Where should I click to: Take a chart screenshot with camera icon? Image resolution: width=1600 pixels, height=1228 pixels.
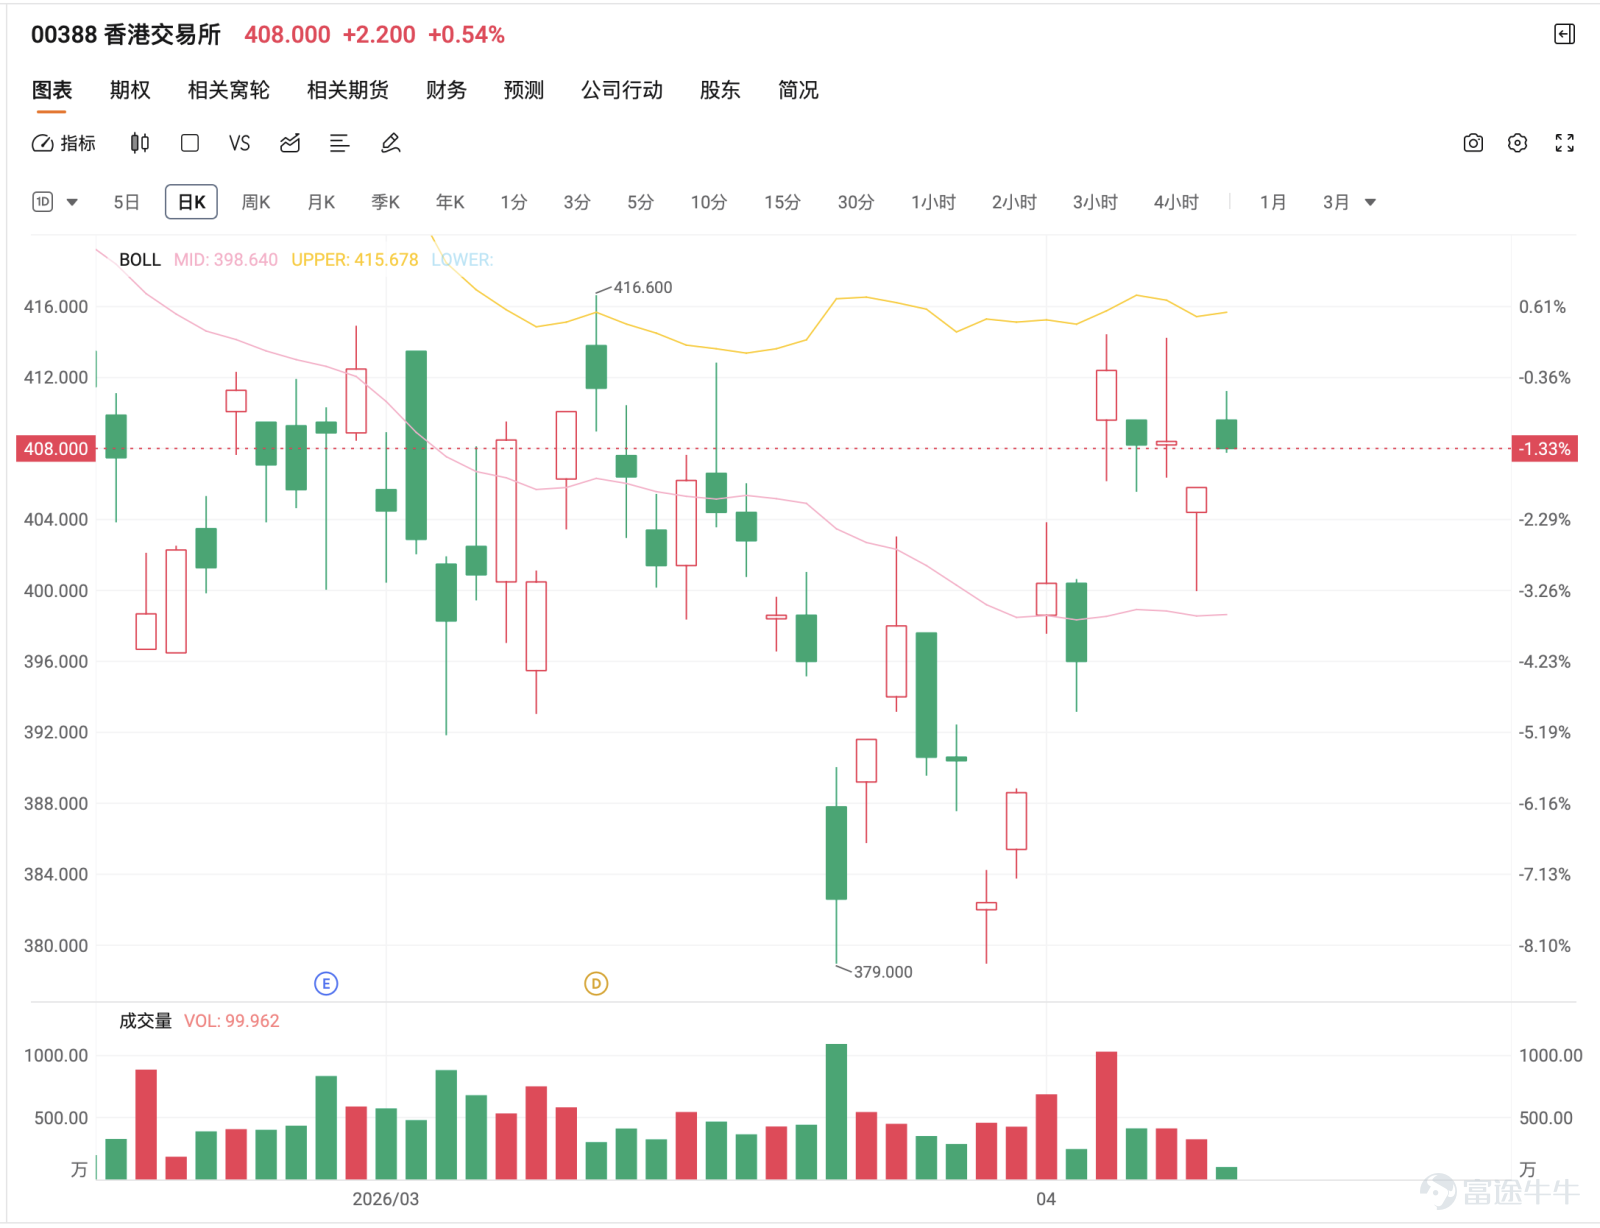[1473, 143]
